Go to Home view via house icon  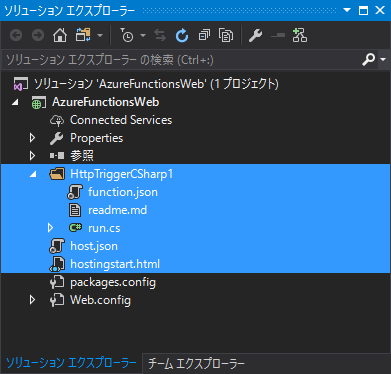(x=60, y=35)
